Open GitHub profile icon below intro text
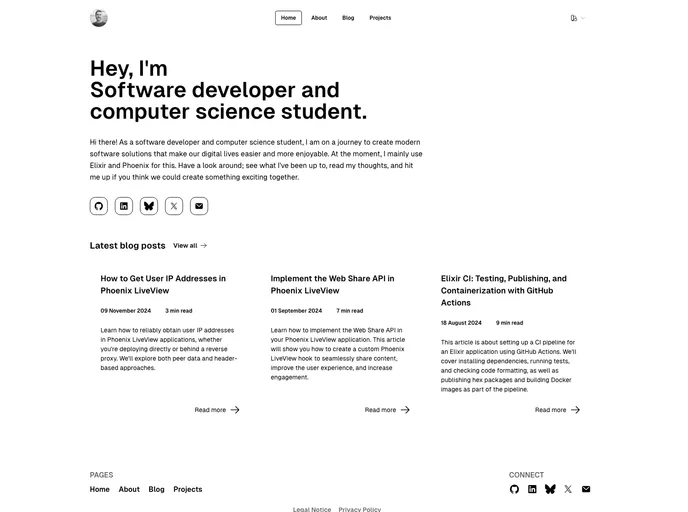Image resolution: width=688 pixels, height=512 pixels. click(99, 206)
